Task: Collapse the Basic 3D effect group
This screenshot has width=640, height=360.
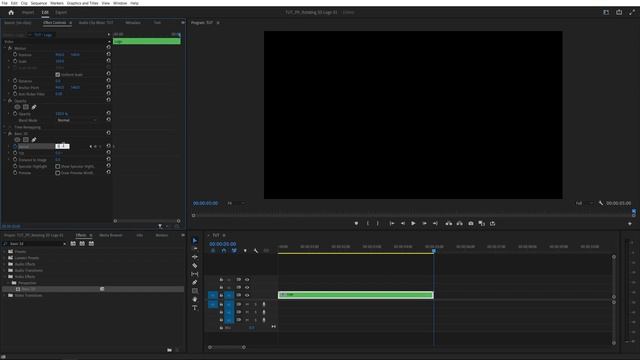Action: click(x=5, y=133)
